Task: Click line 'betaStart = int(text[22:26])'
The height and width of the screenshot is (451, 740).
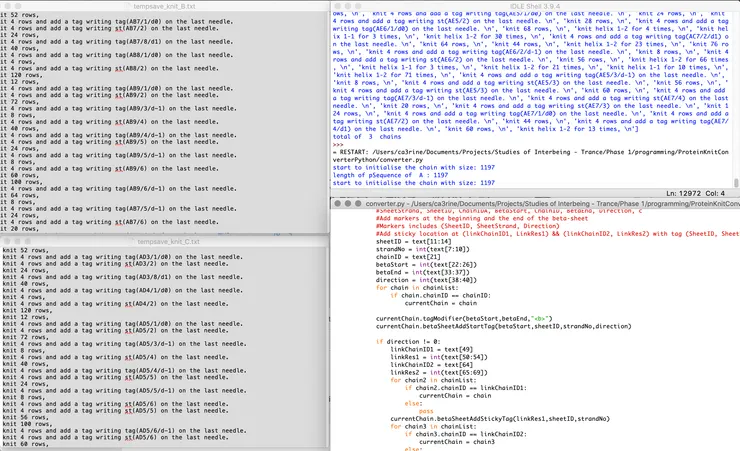Action: 426,265
